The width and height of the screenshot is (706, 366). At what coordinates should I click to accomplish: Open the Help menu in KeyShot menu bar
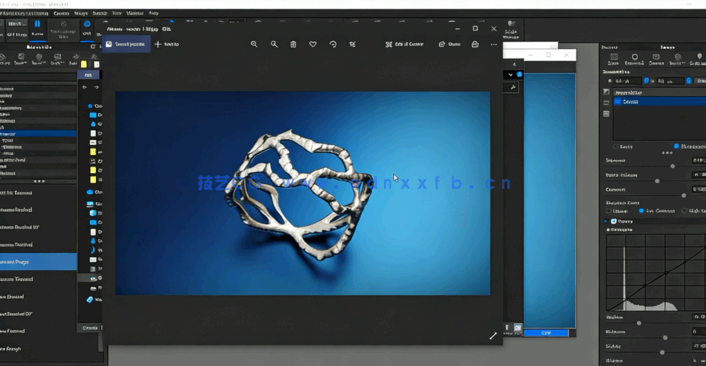point(154,13)
